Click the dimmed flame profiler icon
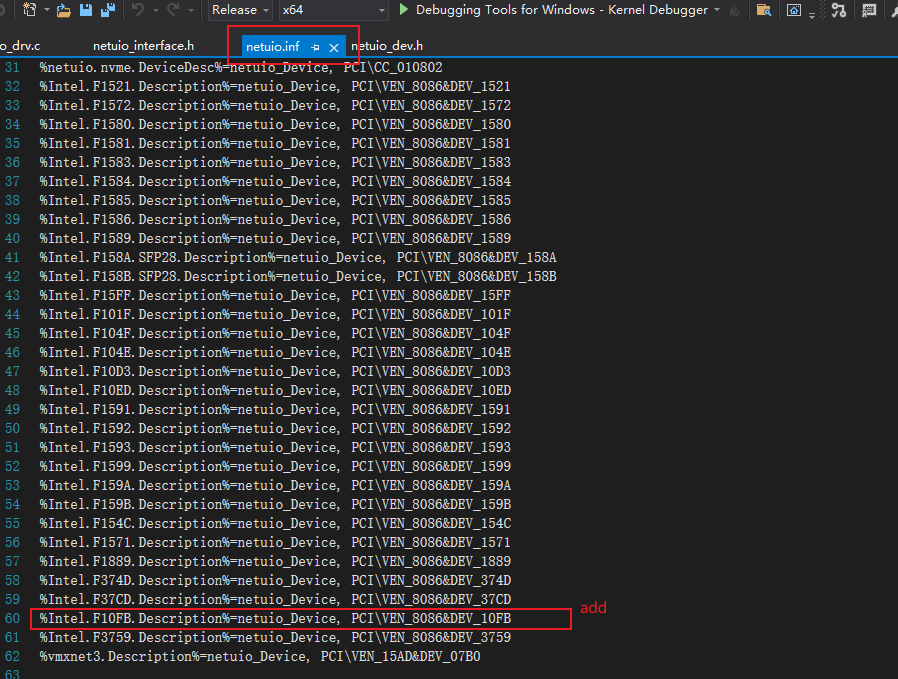This screenshot has width=898, height=679. [x=735, y=10]
